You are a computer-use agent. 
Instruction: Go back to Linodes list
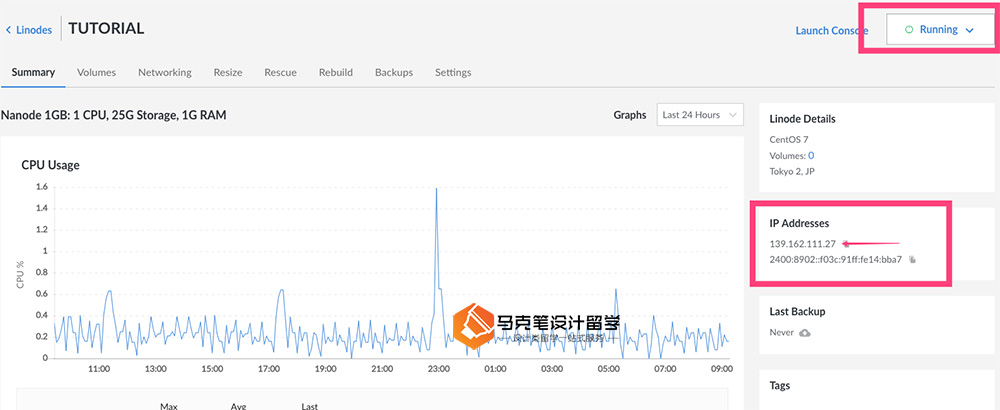tap(29, 30)
